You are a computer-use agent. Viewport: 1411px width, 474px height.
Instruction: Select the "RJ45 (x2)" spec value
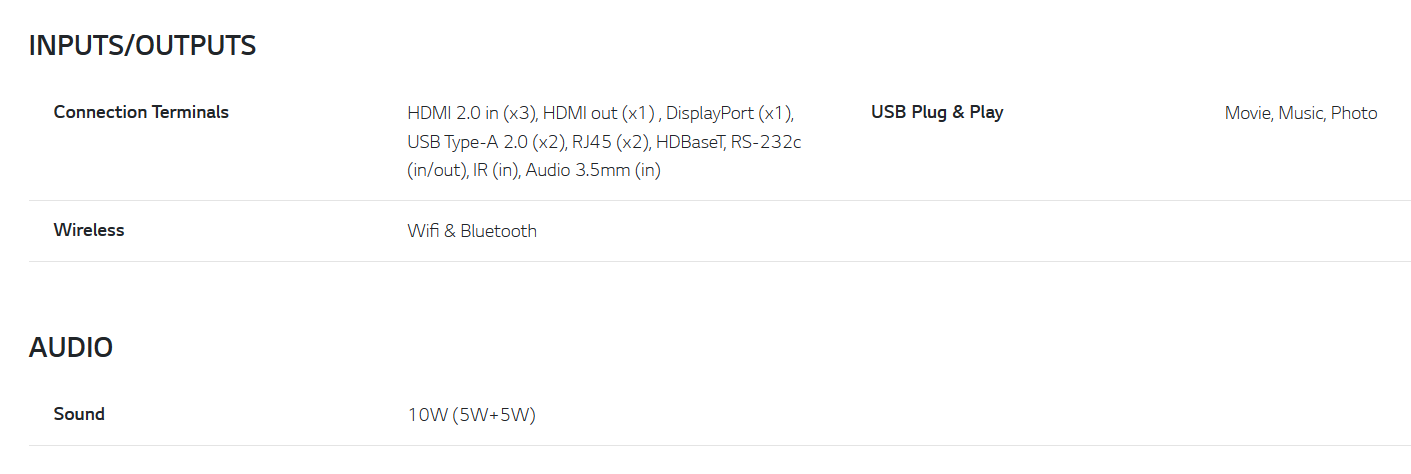[611, 142]
